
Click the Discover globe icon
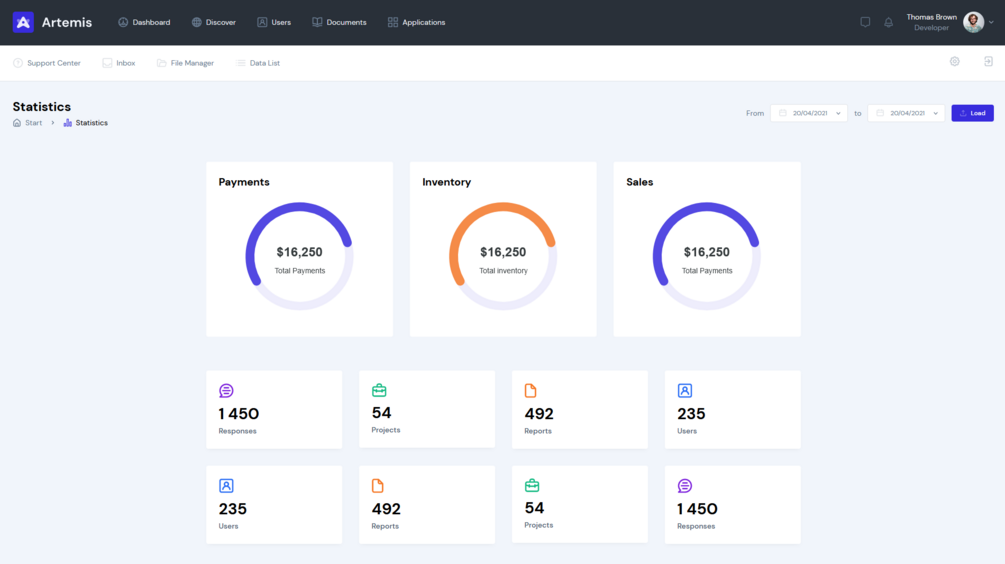197,22
